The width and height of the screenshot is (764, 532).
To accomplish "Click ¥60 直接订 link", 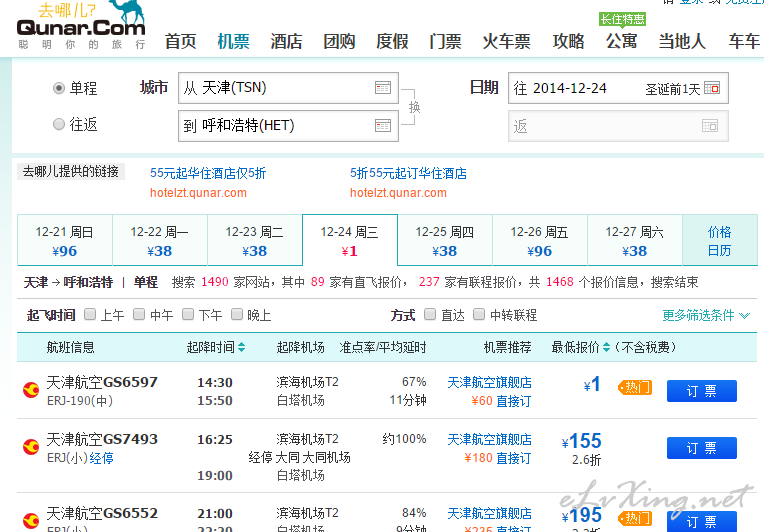I will [x=501, y=401].
